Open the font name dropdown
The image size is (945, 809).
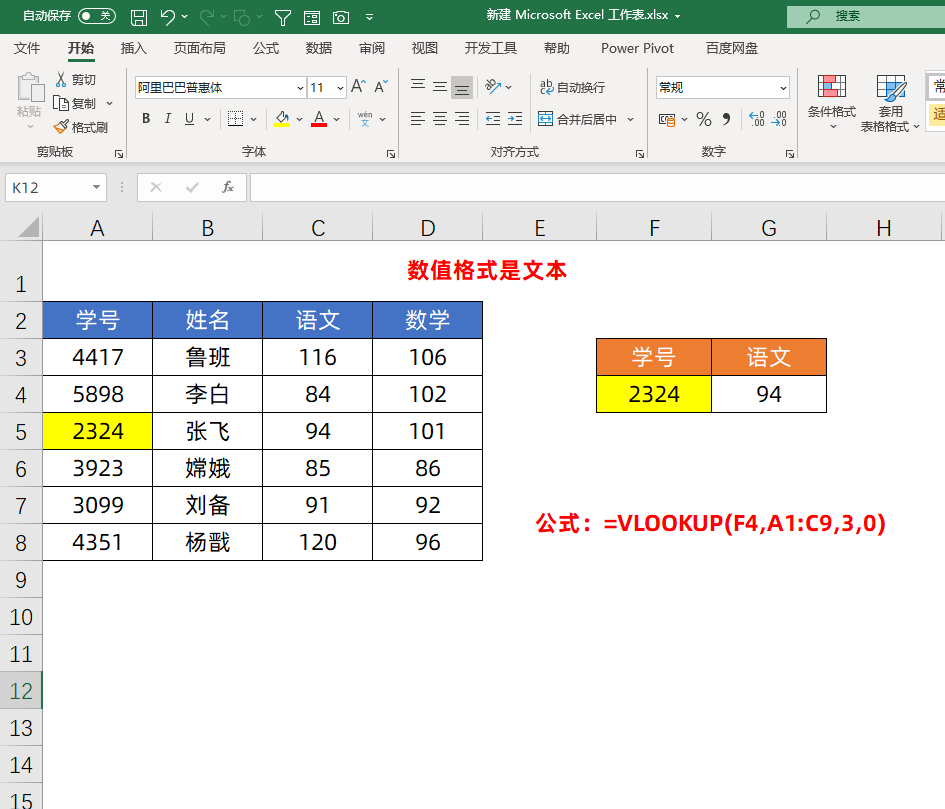click(299, 88)
